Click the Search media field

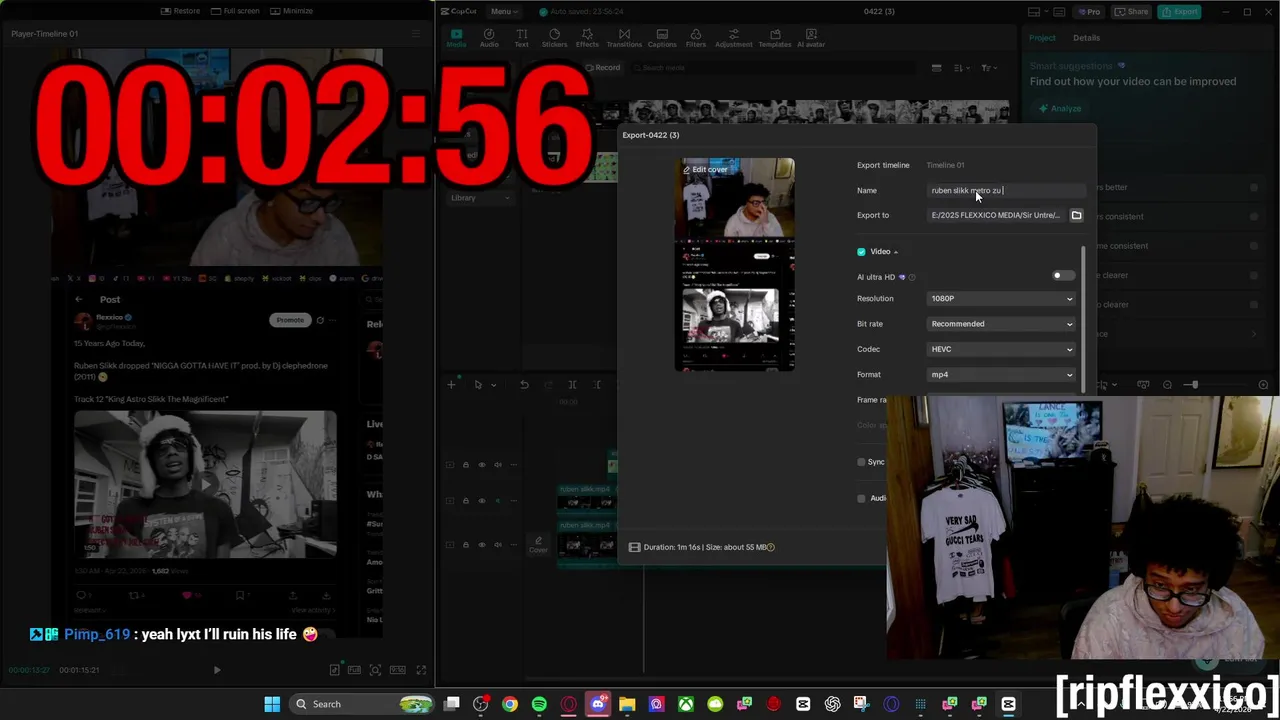click(775, 67)
